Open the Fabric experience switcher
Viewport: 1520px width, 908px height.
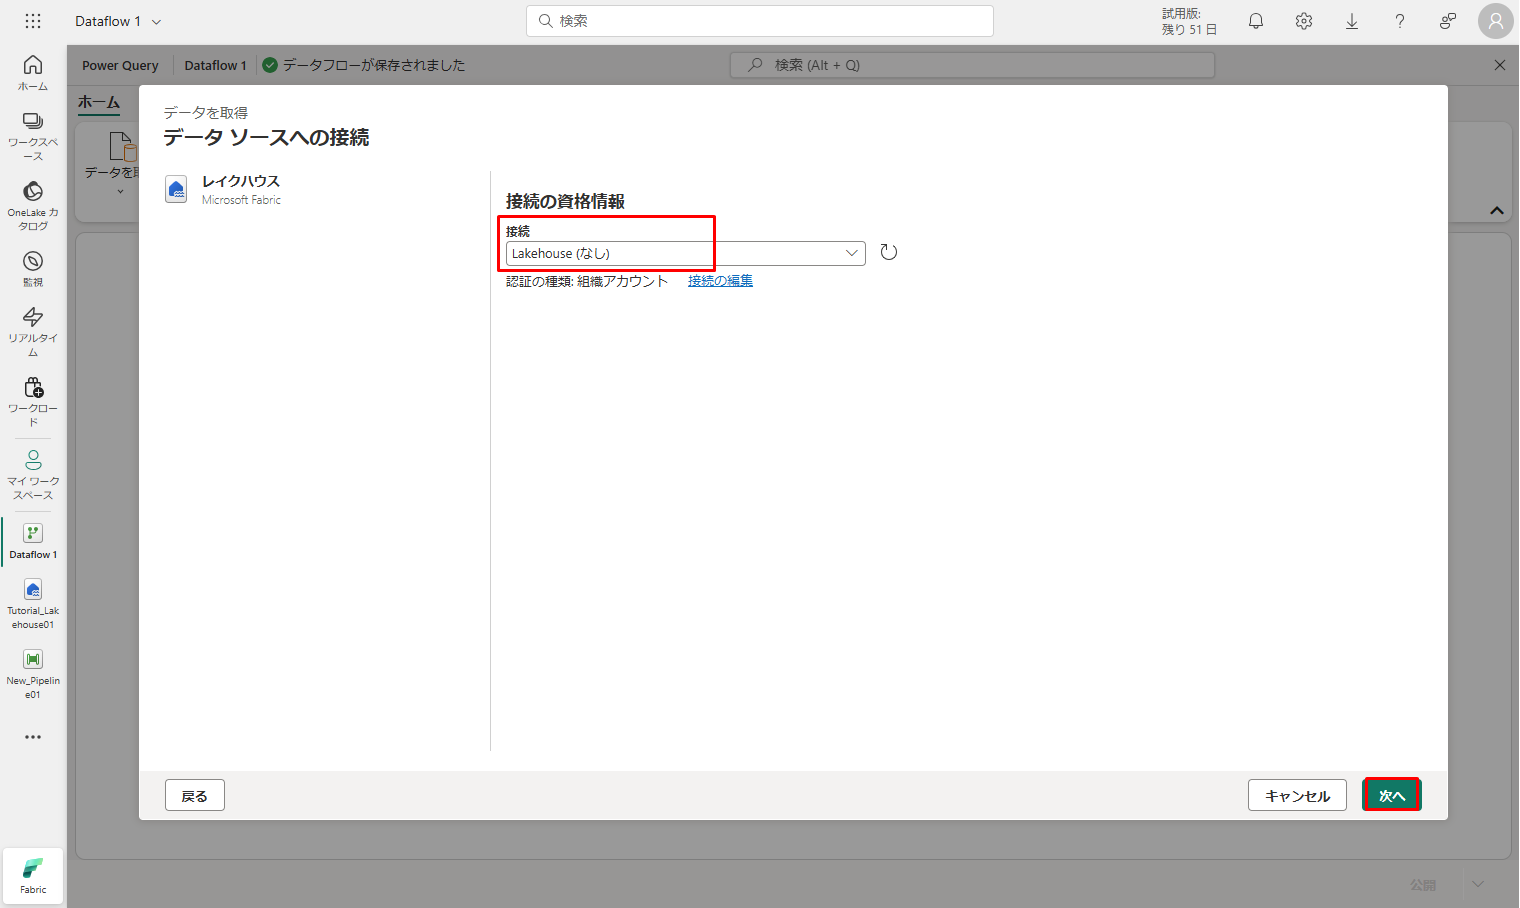point(33,876)
